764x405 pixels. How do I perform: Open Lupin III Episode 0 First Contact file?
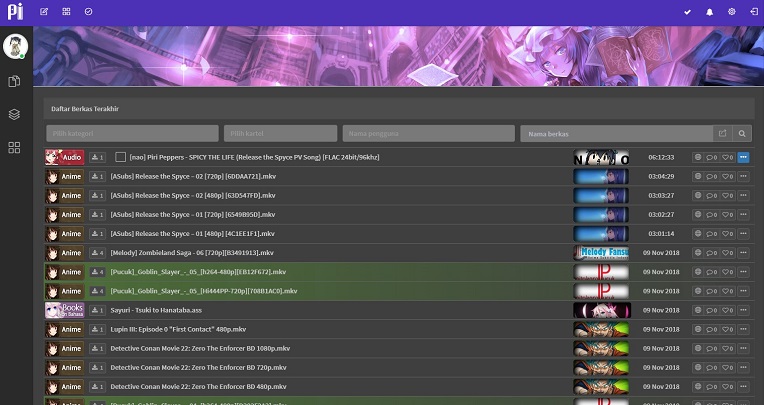tap(178, 329)
